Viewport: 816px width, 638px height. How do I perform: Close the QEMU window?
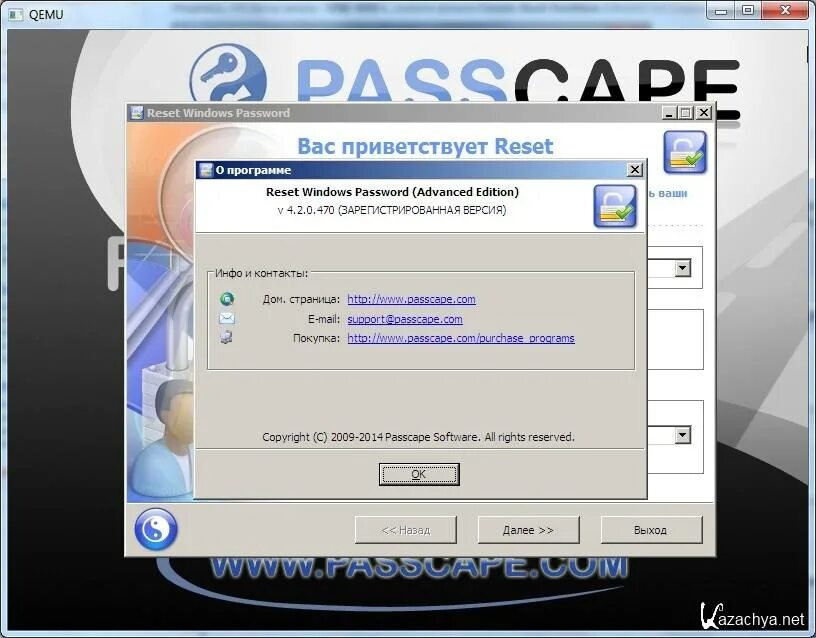(x=785, y=10)
